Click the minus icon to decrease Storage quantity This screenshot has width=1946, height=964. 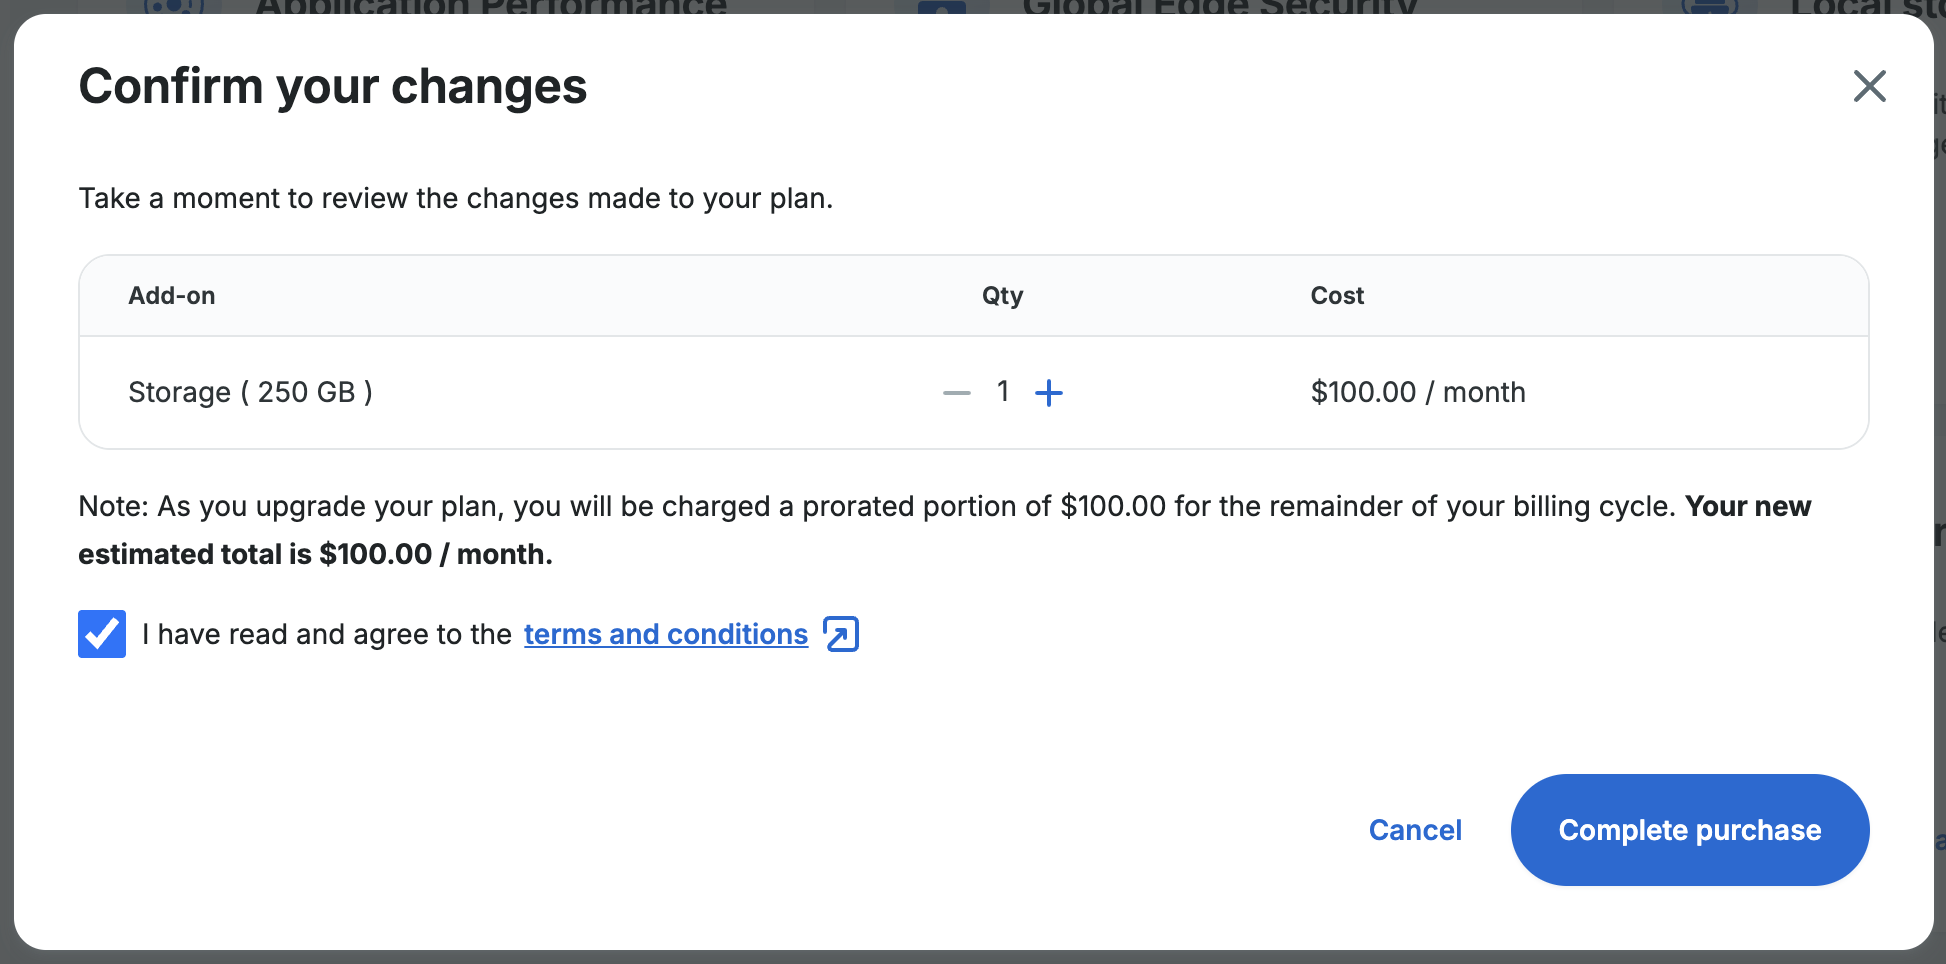955,393
